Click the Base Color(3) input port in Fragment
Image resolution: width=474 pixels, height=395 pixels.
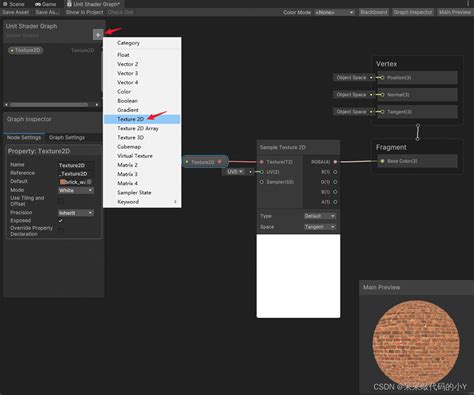click(382, 161)
